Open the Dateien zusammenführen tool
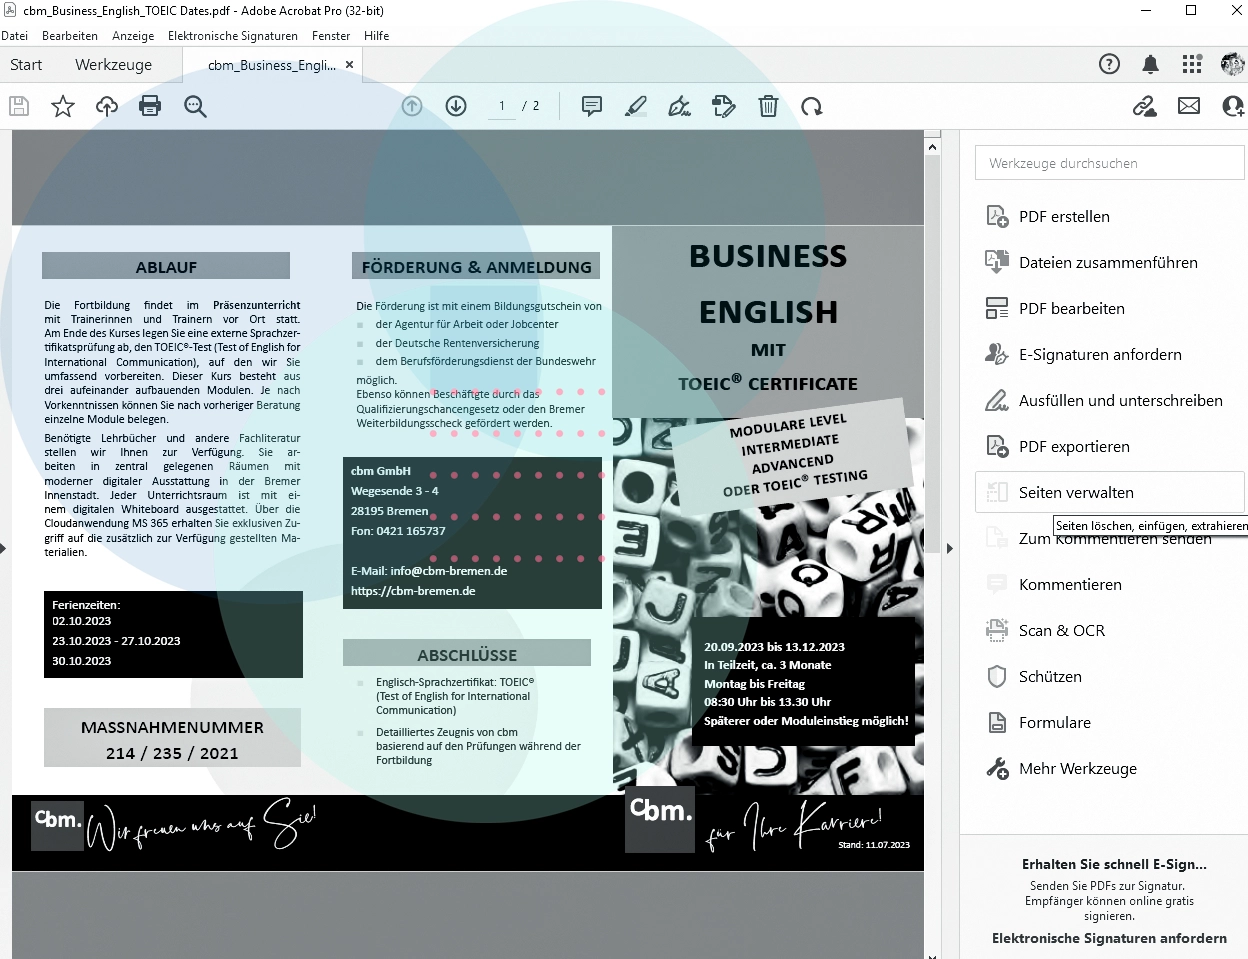Screen dimensions: 1248x959 click(x=1109, y=263)
